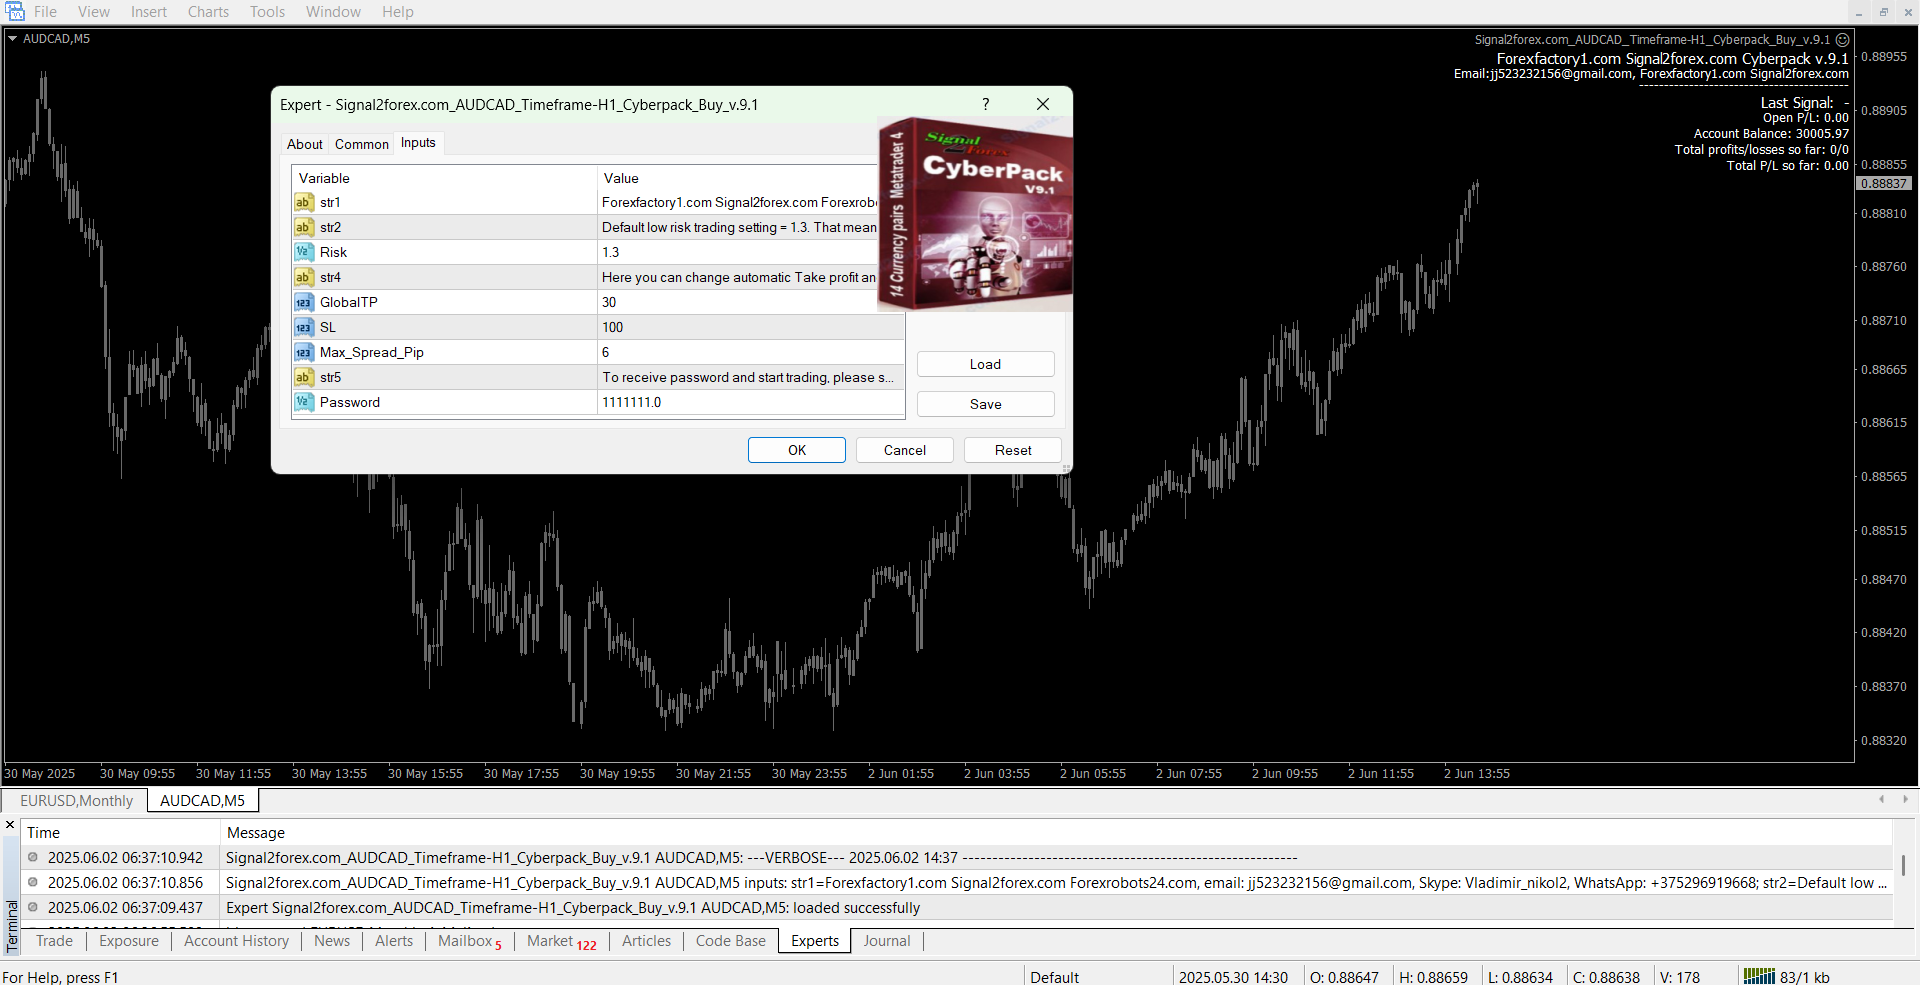Click the connection status bars icon

pyautogui.click(x=1758, y=977)
